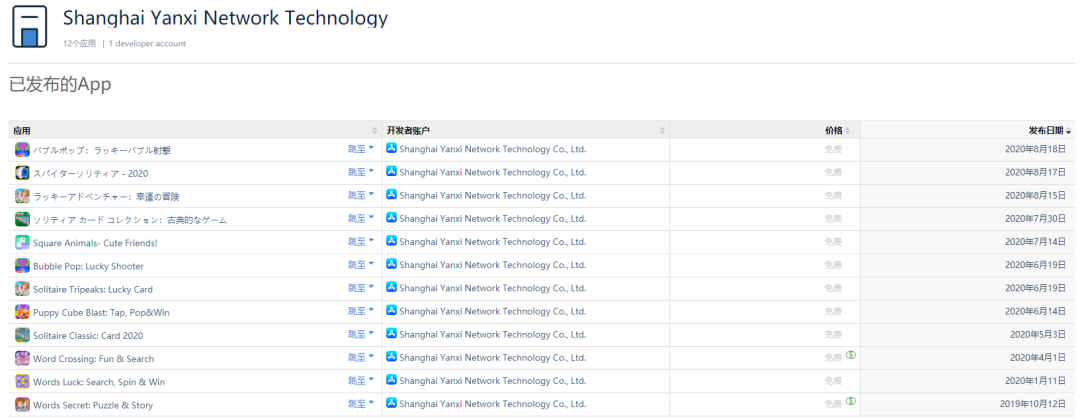Sort table by 价格 column header
This screenshot has width=1080, height=419.
[x=834, y=131]
